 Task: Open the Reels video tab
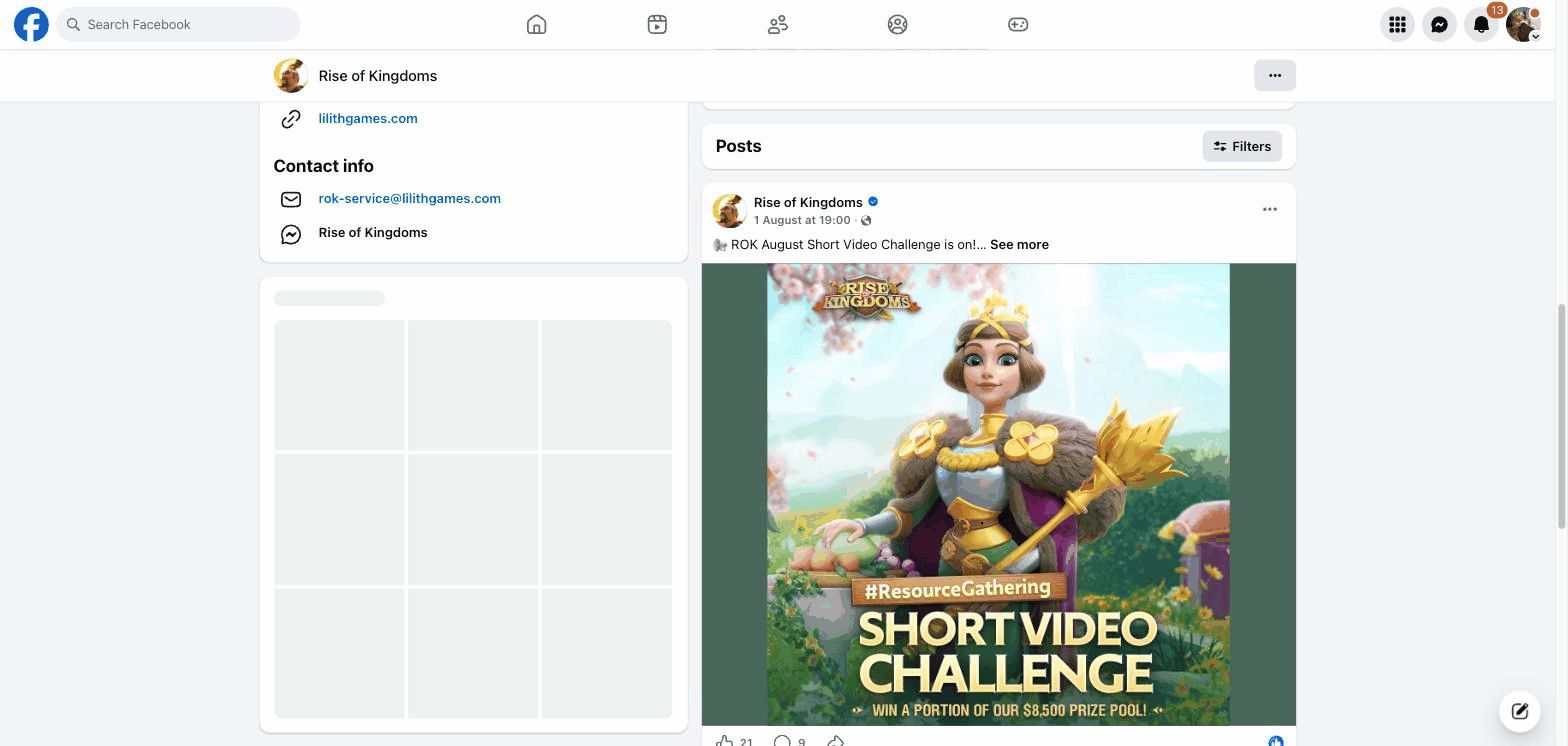657,24
